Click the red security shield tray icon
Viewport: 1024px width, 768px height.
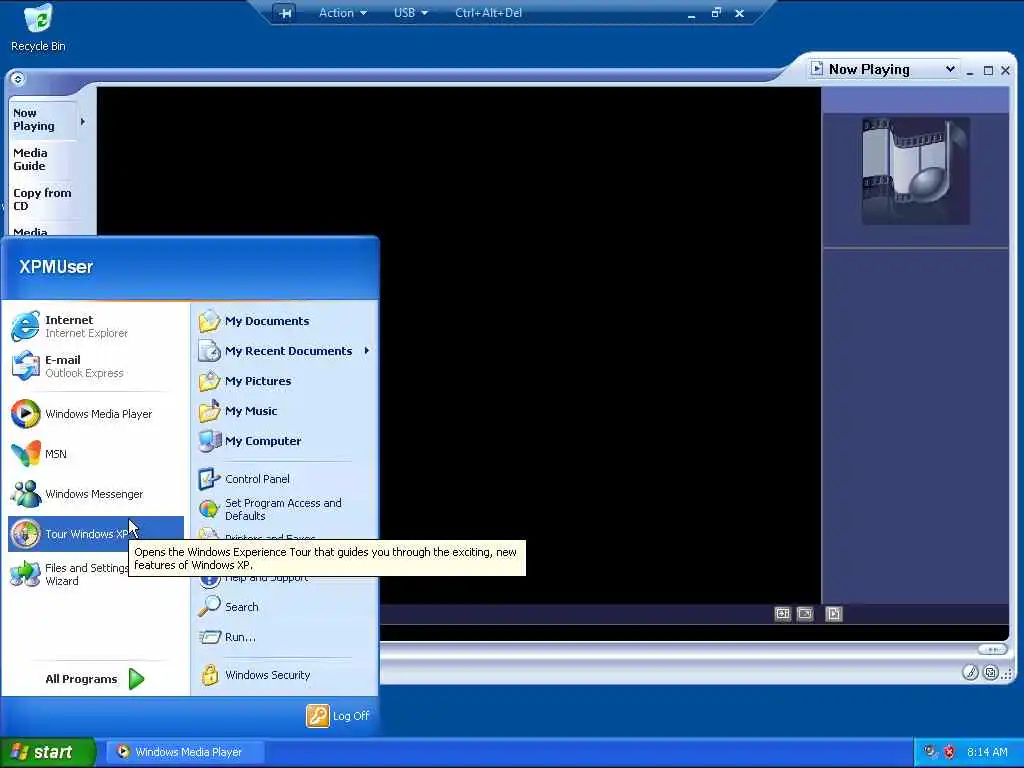[950, 752]
